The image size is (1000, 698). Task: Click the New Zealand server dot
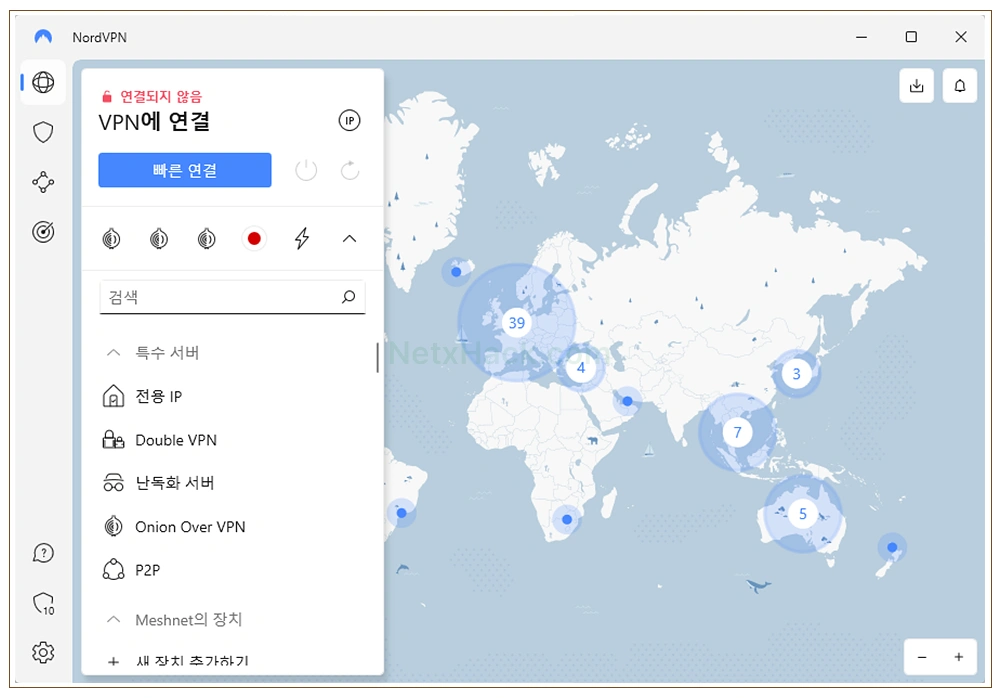[892, 547]
